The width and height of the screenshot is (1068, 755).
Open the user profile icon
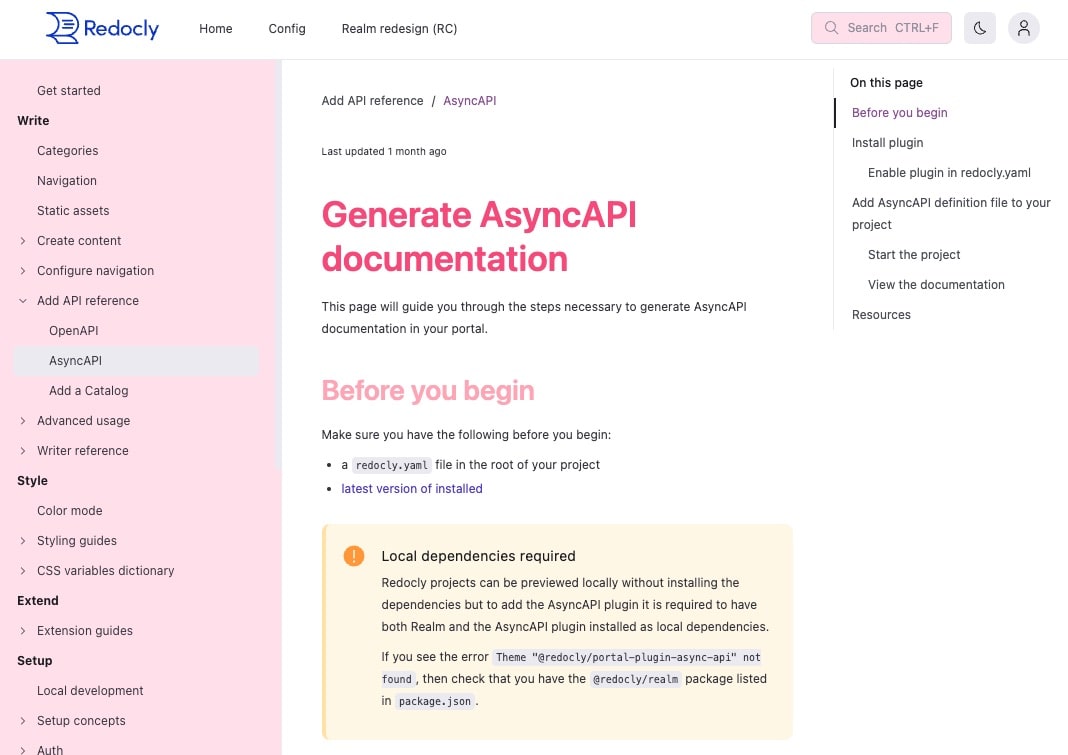(1023, 28)
